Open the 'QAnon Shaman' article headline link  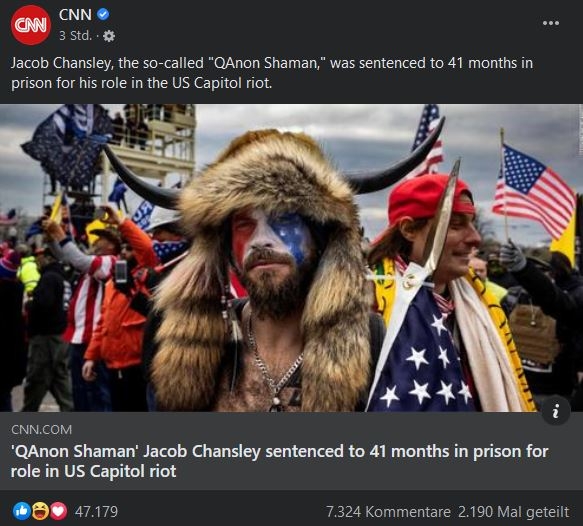(x=280, y=461)
